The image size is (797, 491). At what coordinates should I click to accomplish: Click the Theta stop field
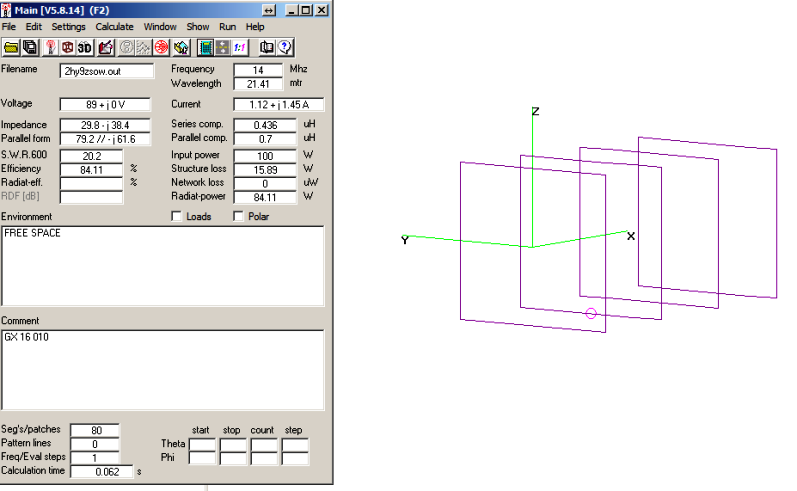[x=233, y=444]
